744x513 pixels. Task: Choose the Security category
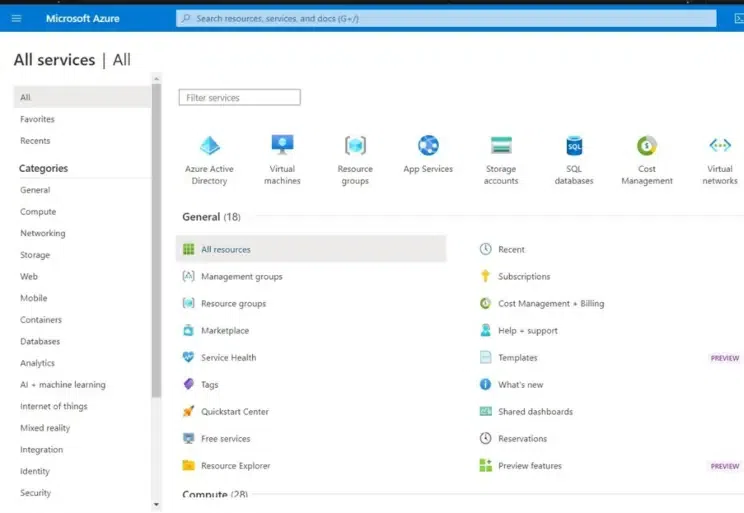click(36, 493)
